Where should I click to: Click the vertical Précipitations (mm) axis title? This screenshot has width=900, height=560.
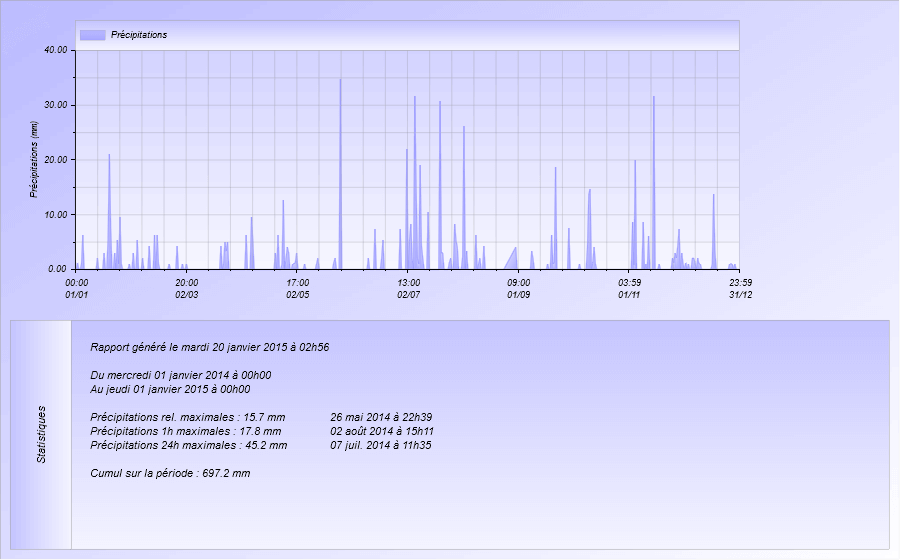[x=34, y=159]
